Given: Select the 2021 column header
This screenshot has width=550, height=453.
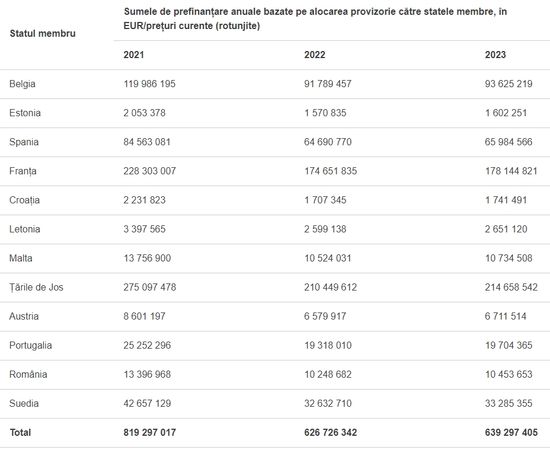Looking at the screenshot, I should click(x=134, y=55).
